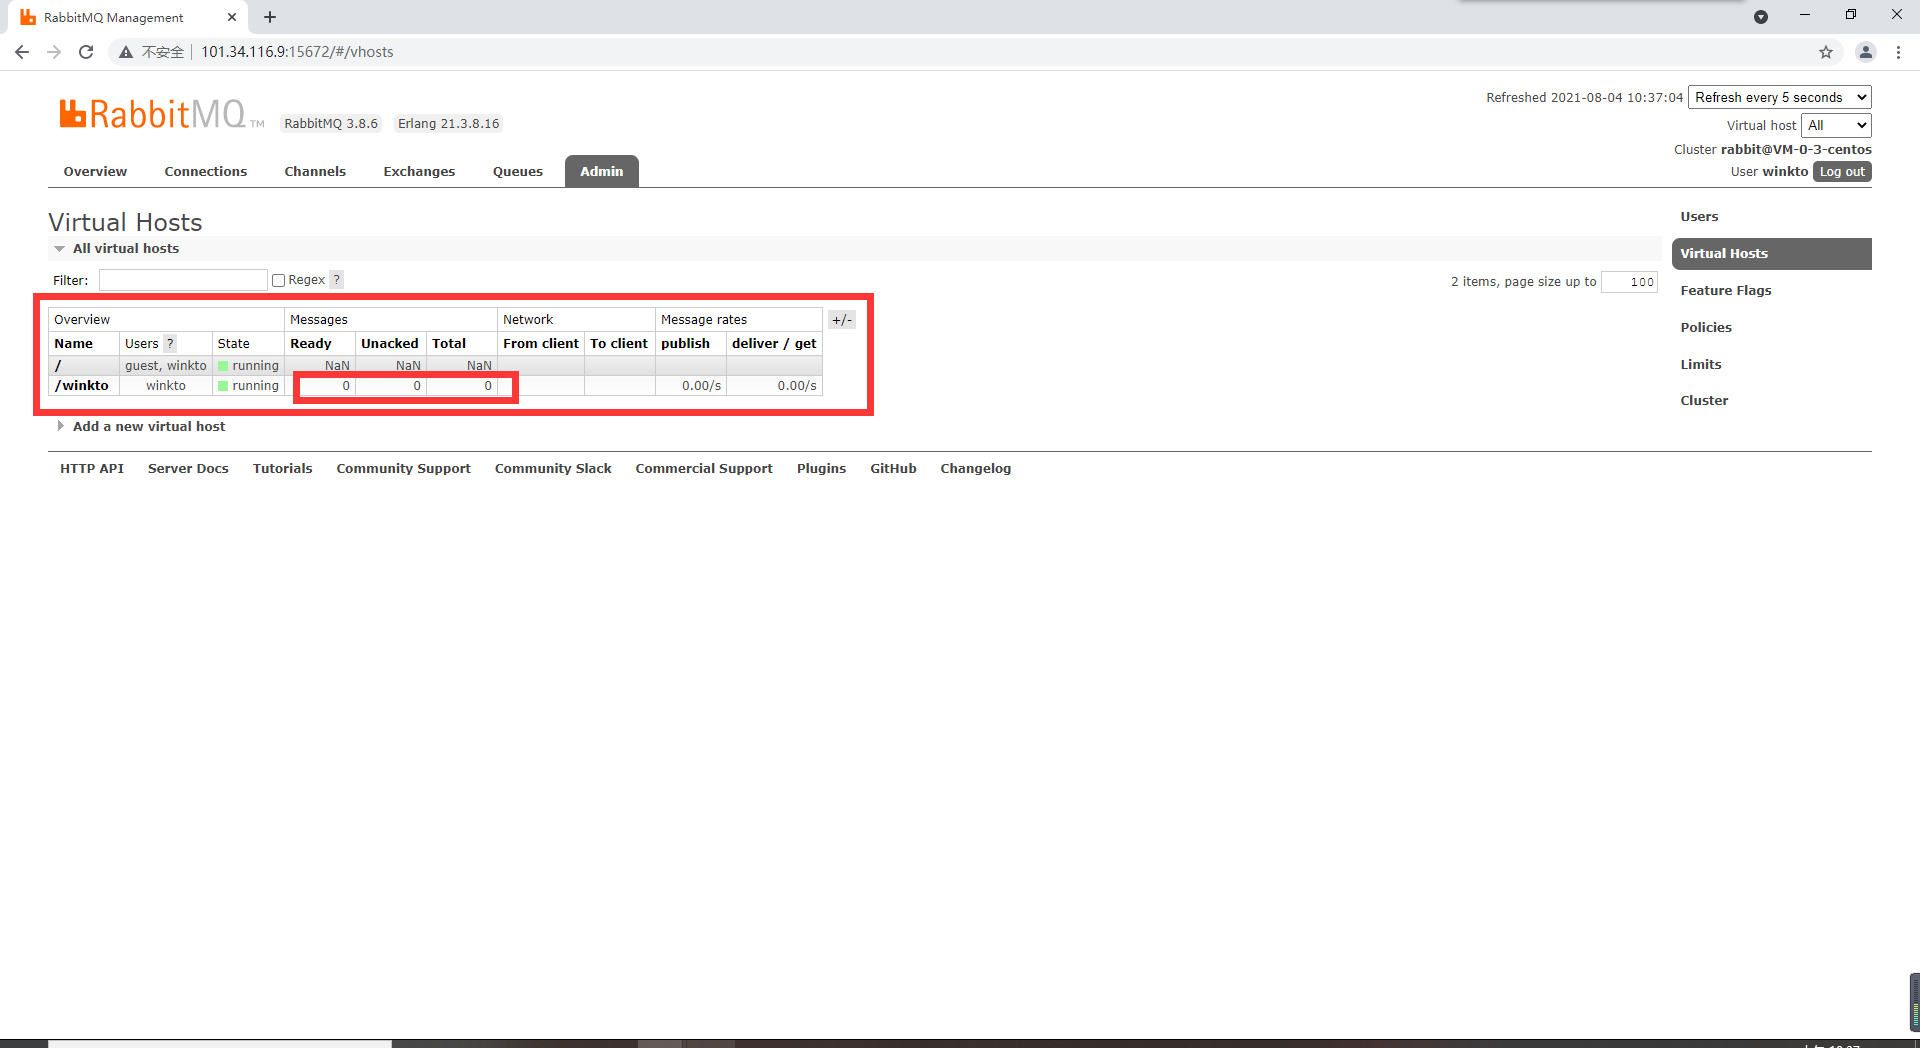Close the RabbitMQ Management tab
This screenshot has height=1048, width=1920.
(232, 17)
